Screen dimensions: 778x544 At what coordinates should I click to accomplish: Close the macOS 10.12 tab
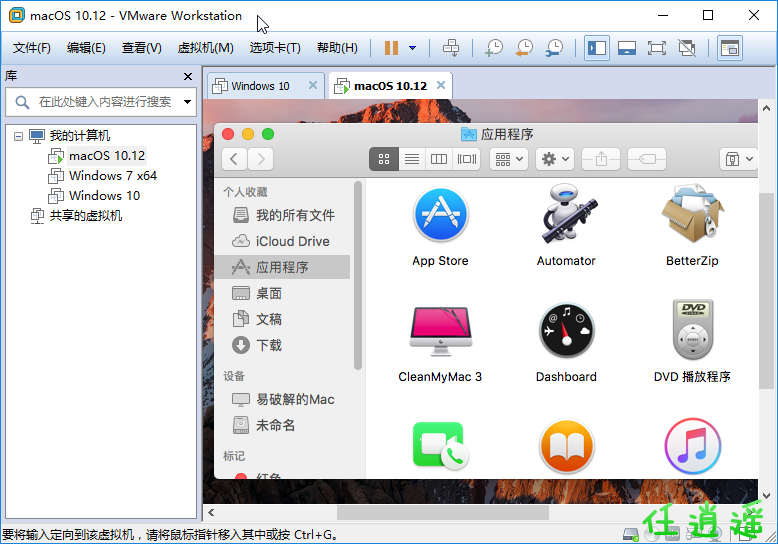coord(441,85)
